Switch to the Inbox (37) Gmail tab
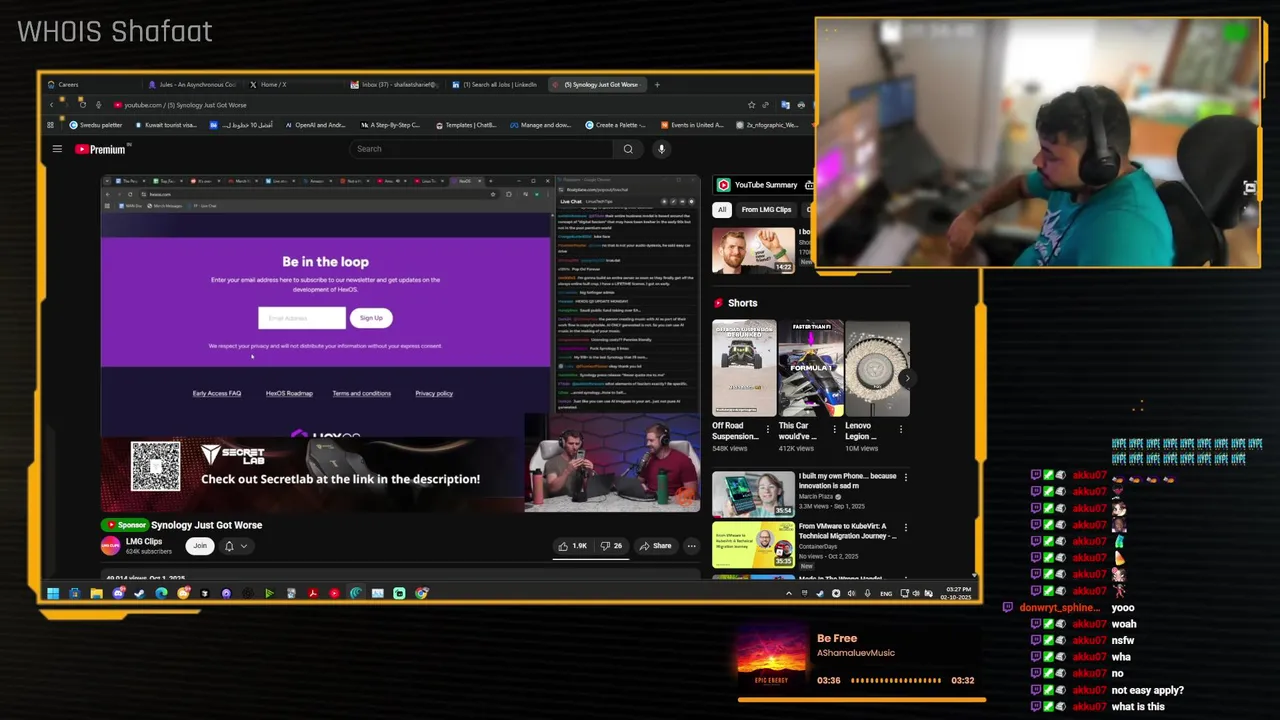This screenshot has width=1280, height=720. (x=395, y=85)
